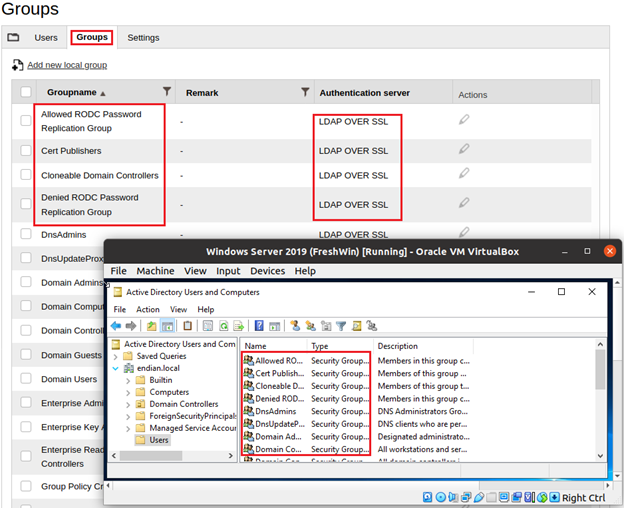Click the audio speaker icon in VirtualBox status bar
The height and width of the screenshot is (508, 624).
[x=453, y=497]
